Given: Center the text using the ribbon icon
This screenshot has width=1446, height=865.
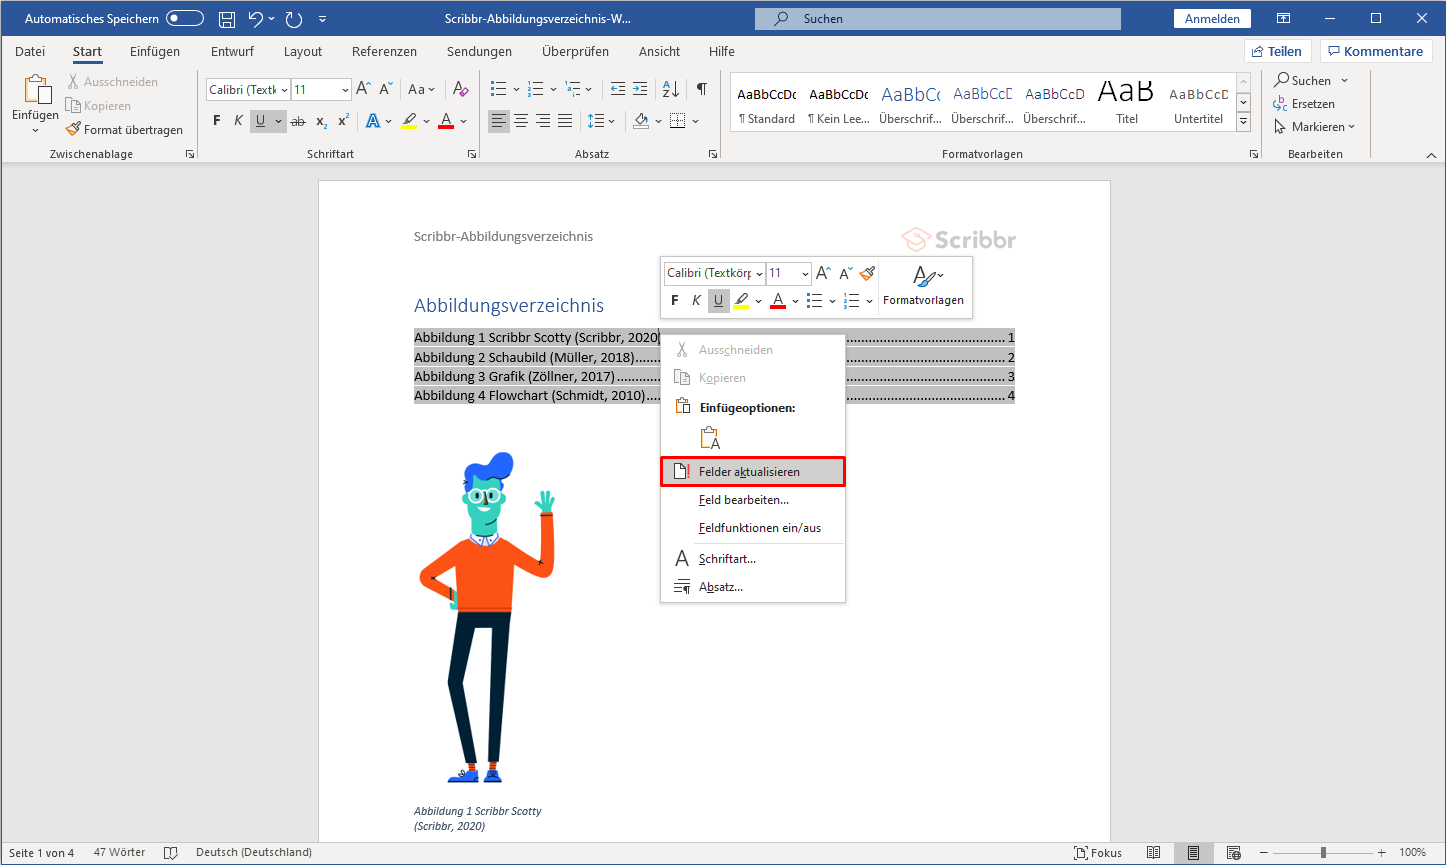Looking at the screenshot, I should pos(520,121).
